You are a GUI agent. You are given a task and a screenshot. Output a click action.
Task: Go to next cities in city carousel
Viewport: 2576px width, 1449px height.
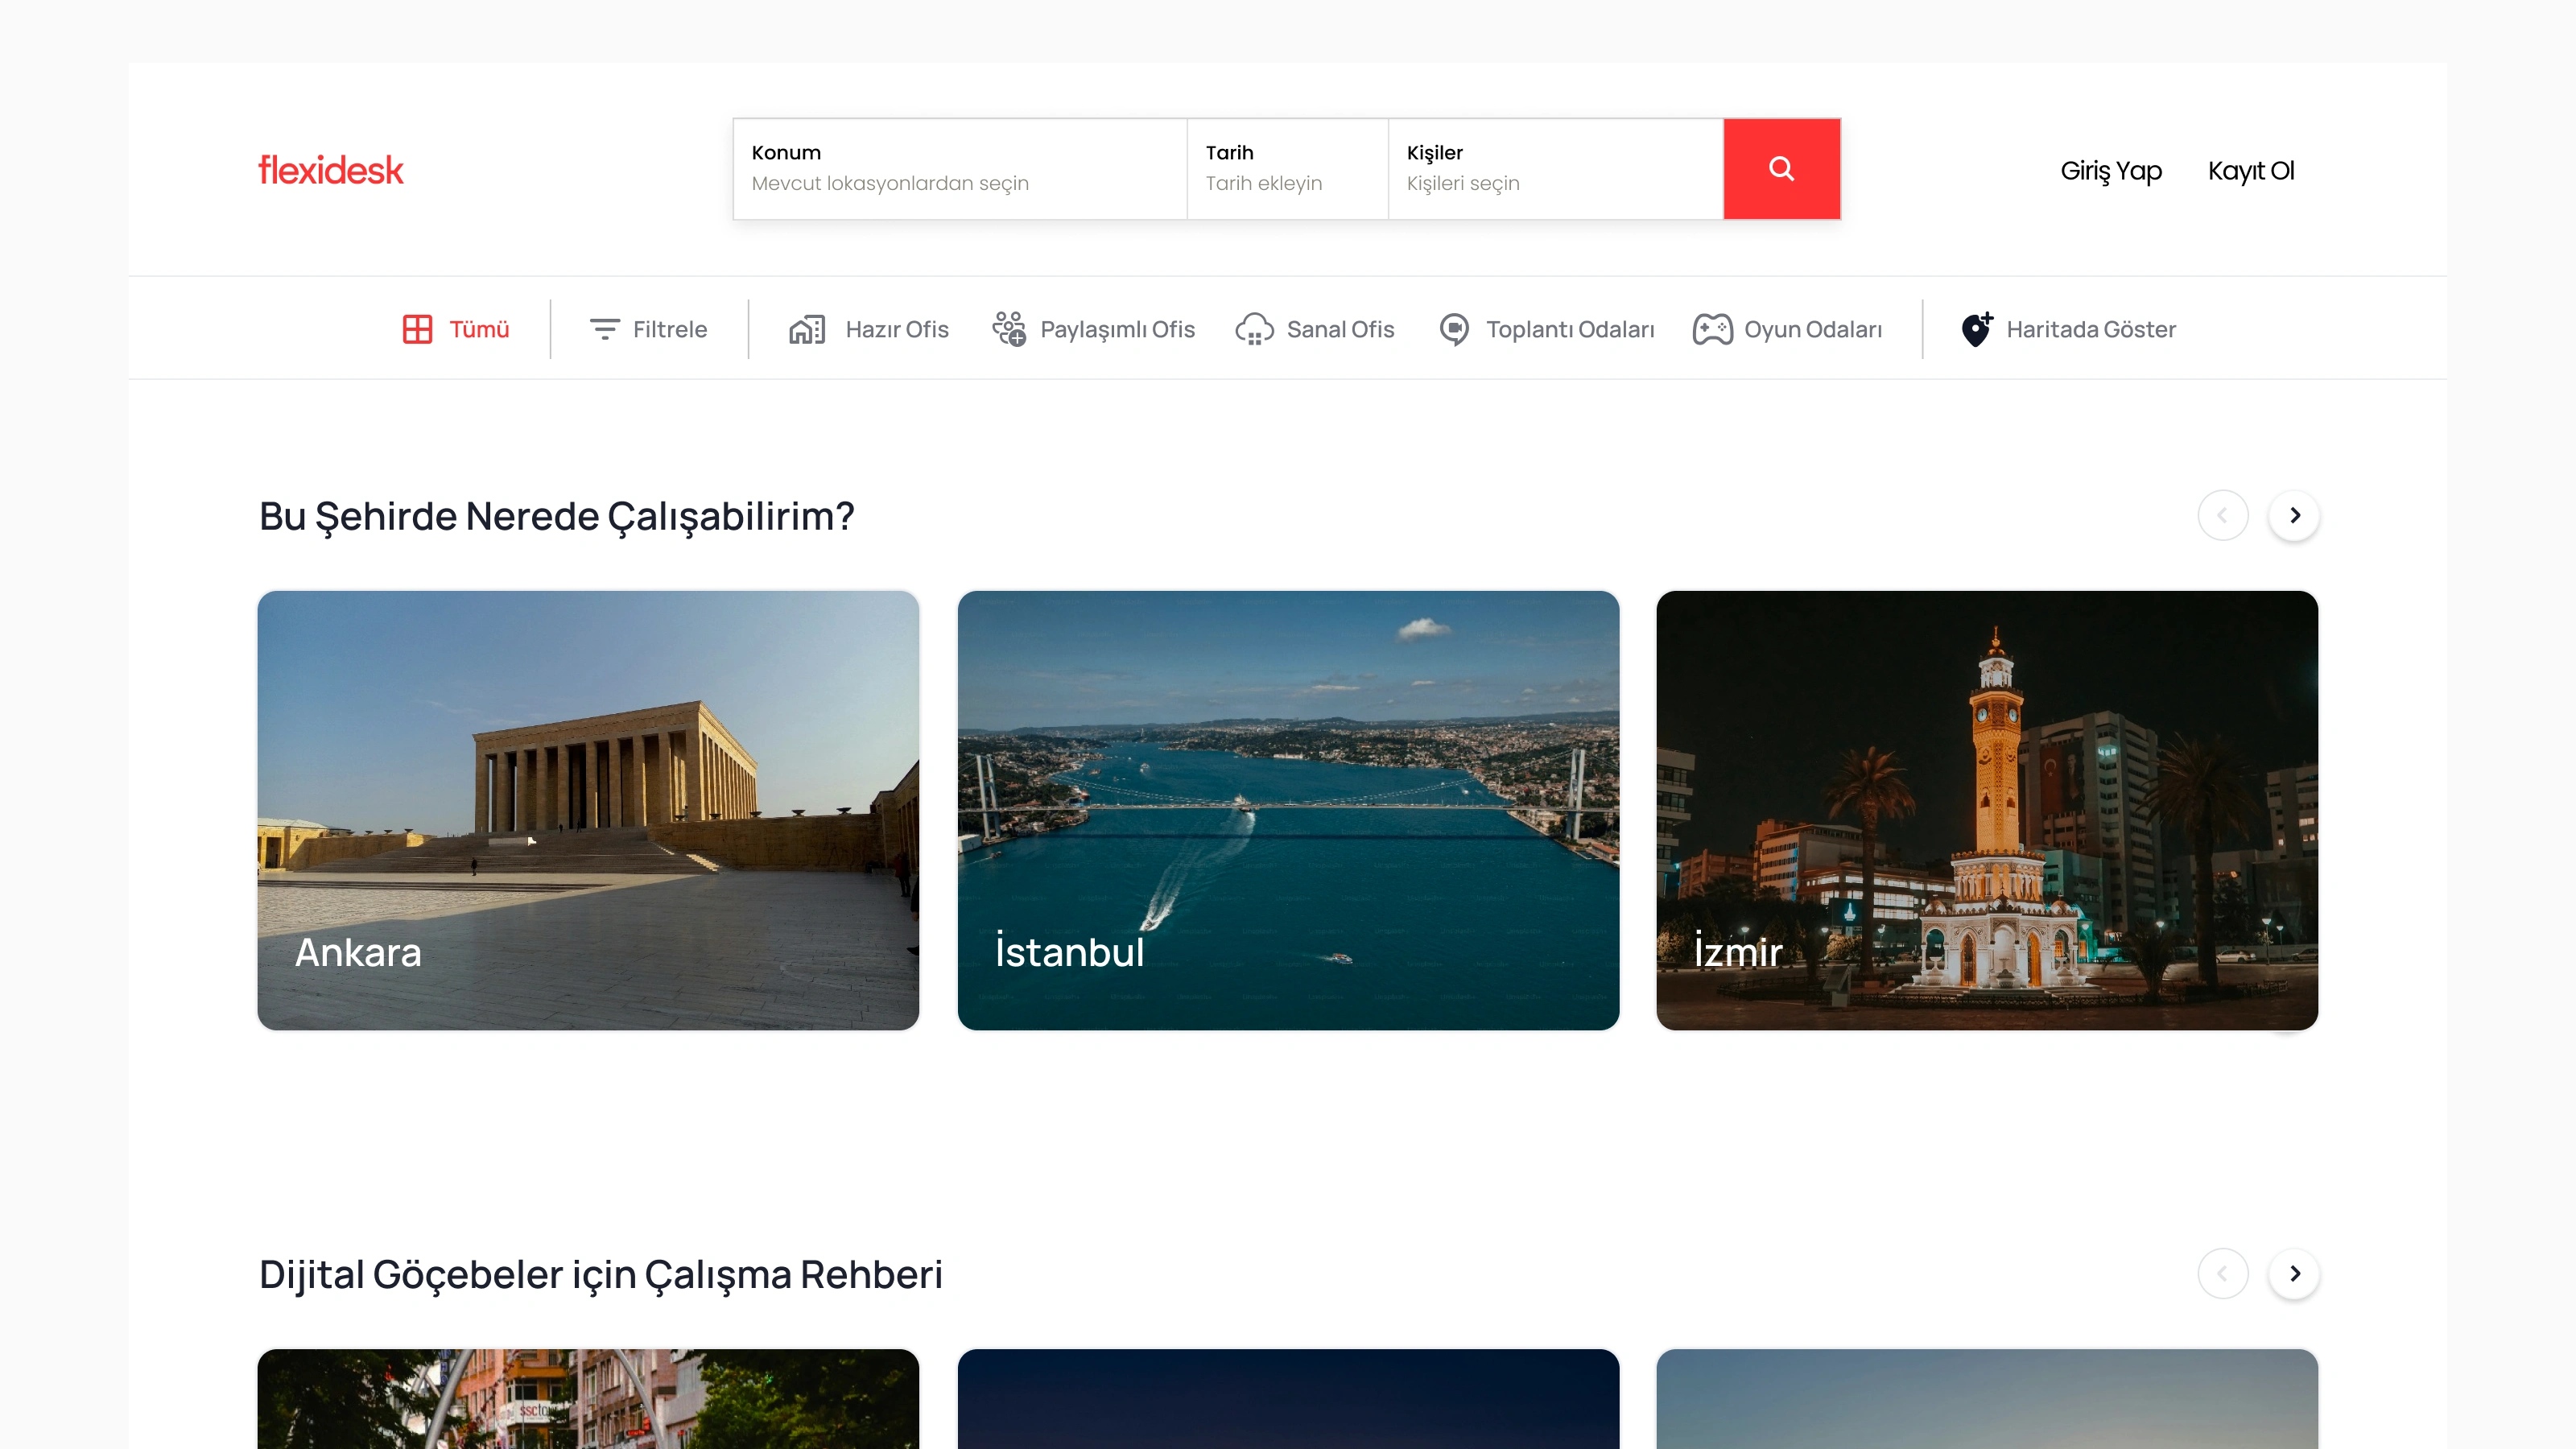point(2294,515)
